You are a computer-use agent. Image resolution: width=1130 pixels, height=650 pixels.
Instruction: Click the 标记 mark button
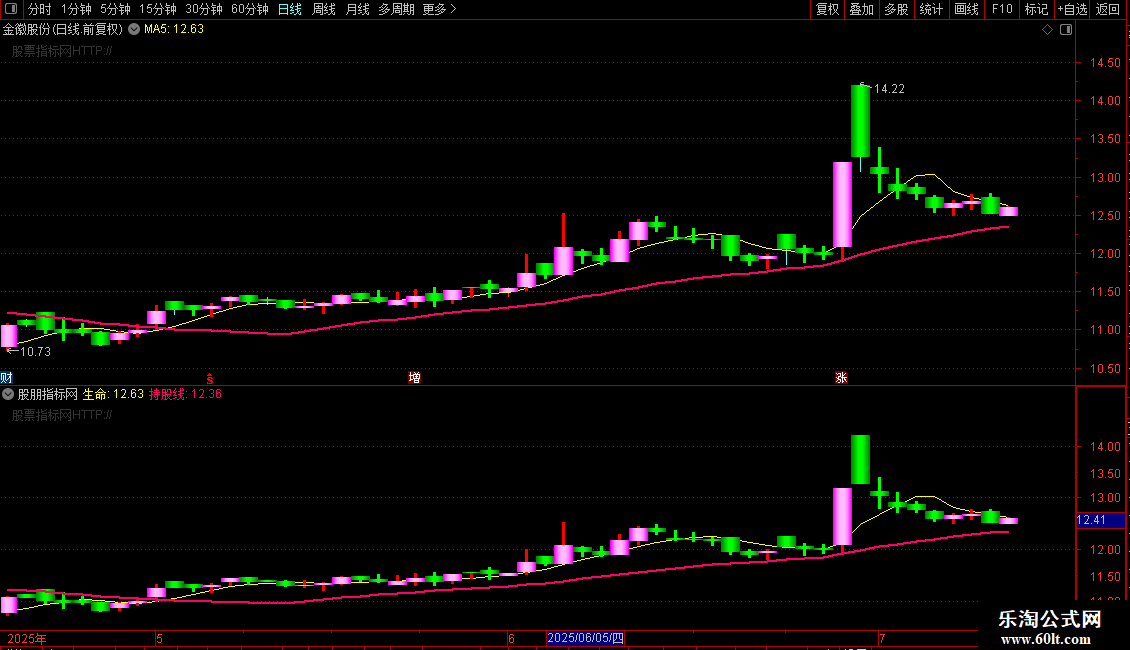(x=1036, y=9)
